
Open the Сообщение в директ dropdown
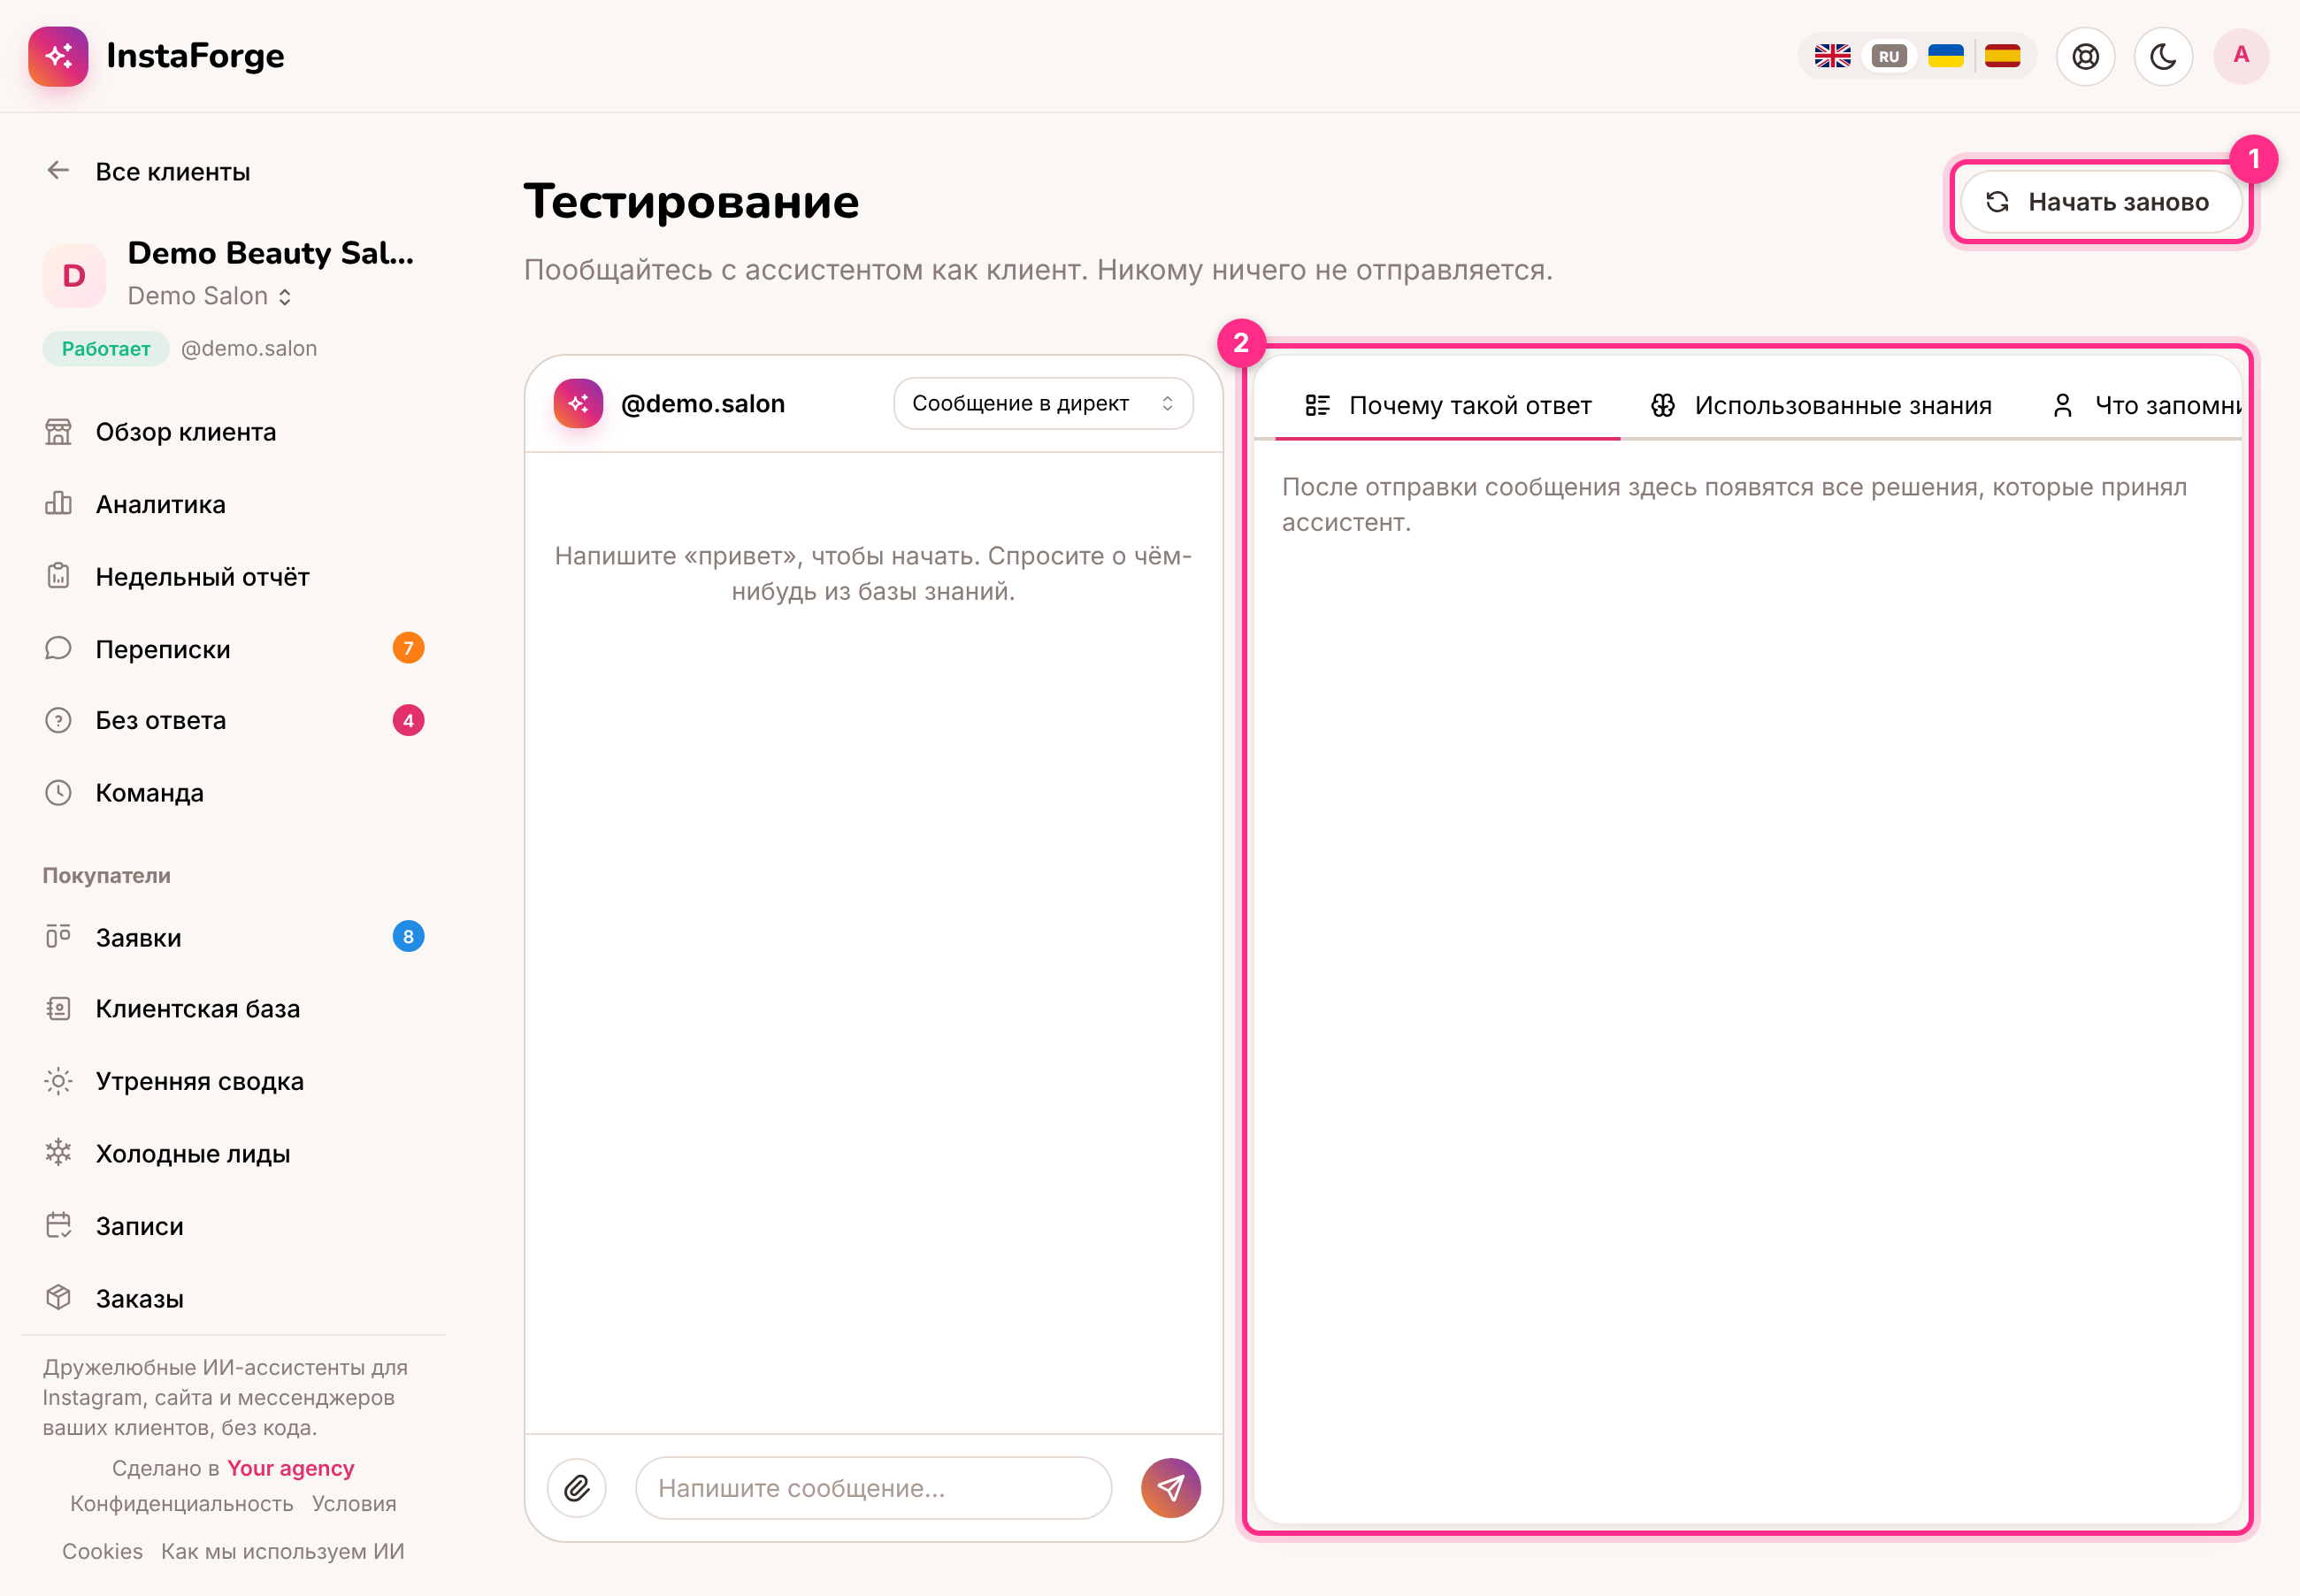click(x=1042, y=403)
